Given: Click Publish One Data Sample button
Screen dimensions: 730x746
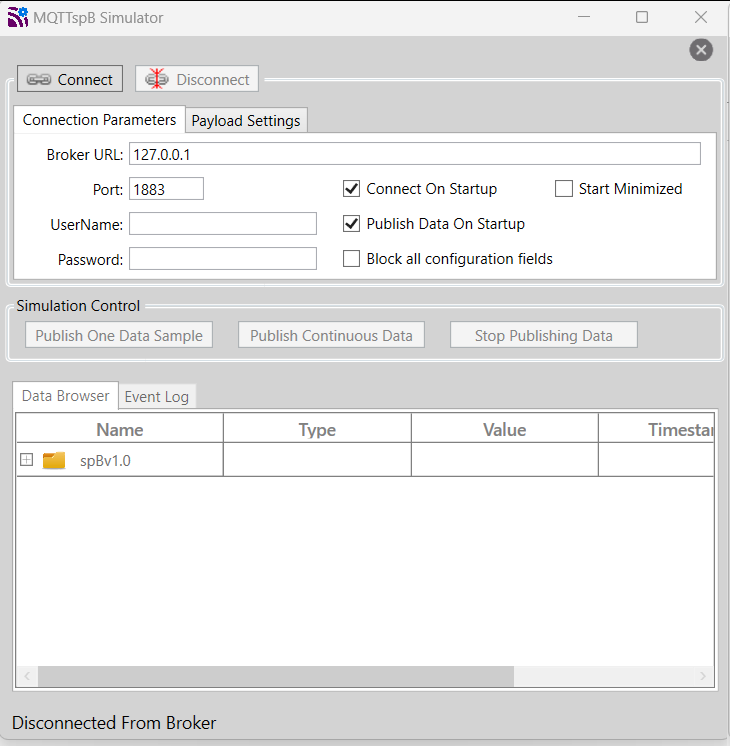Looking at the screenshot, I should 119,335.
